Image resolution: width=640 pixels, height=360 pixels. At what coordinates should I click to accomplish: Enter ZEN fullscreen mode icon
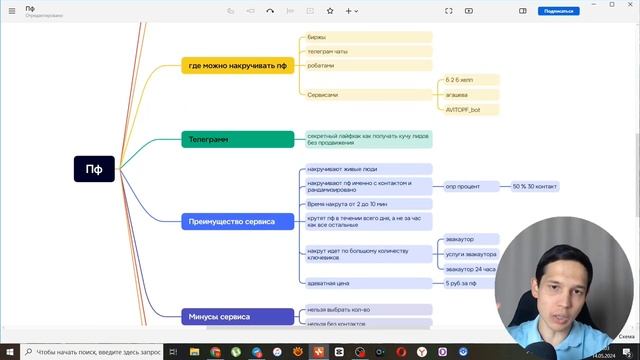(x=449, y=11)
